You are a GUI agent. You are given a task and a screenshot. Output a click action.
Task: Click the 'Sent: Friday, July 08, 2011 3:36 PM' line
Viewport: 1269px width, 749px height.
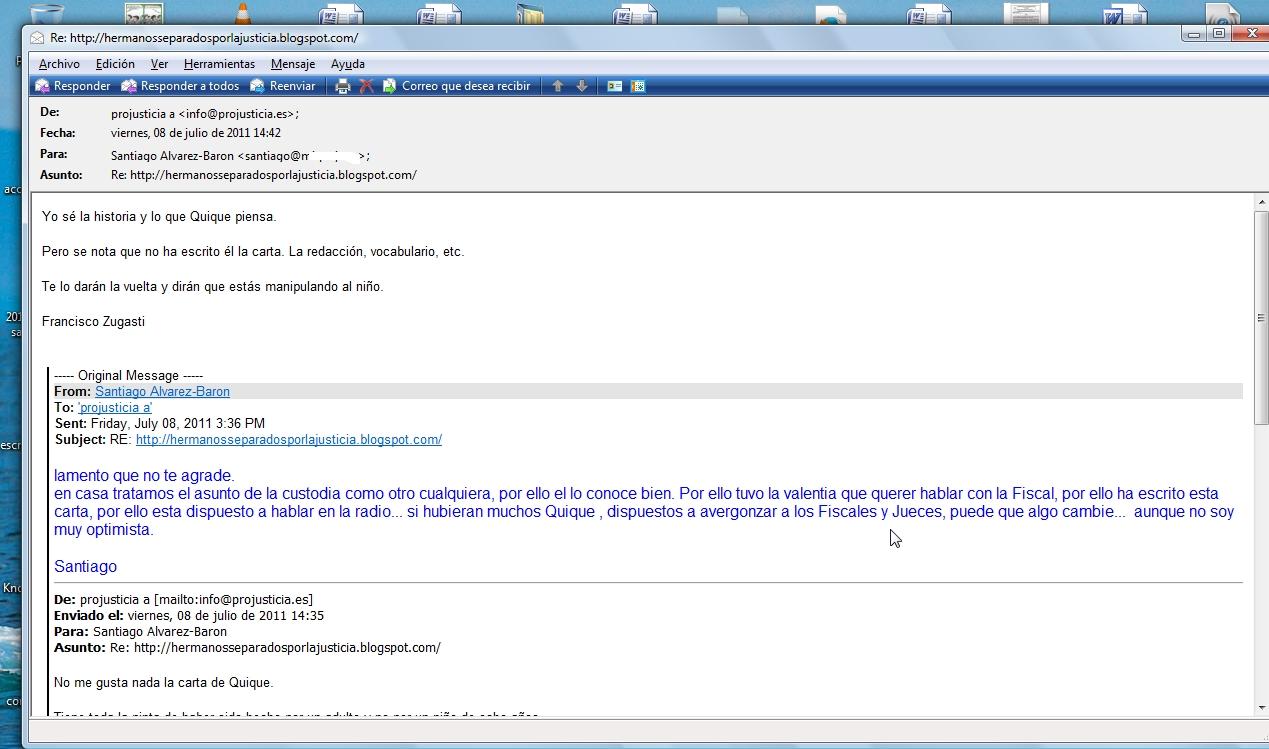coord(160,424)
